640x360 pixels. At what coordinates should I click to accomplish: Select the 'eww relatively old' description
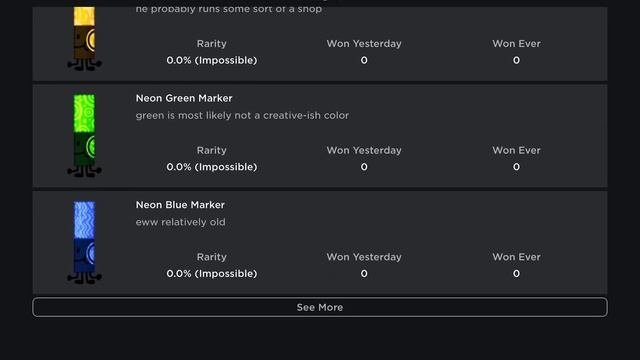pos(180,222)
